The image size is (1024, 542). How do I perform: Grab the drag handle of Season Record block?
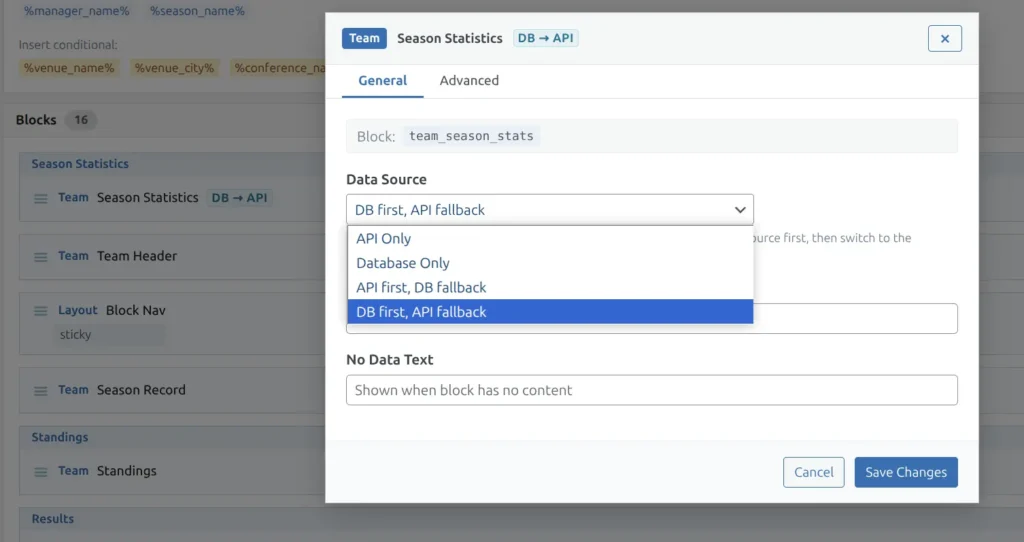40,391
